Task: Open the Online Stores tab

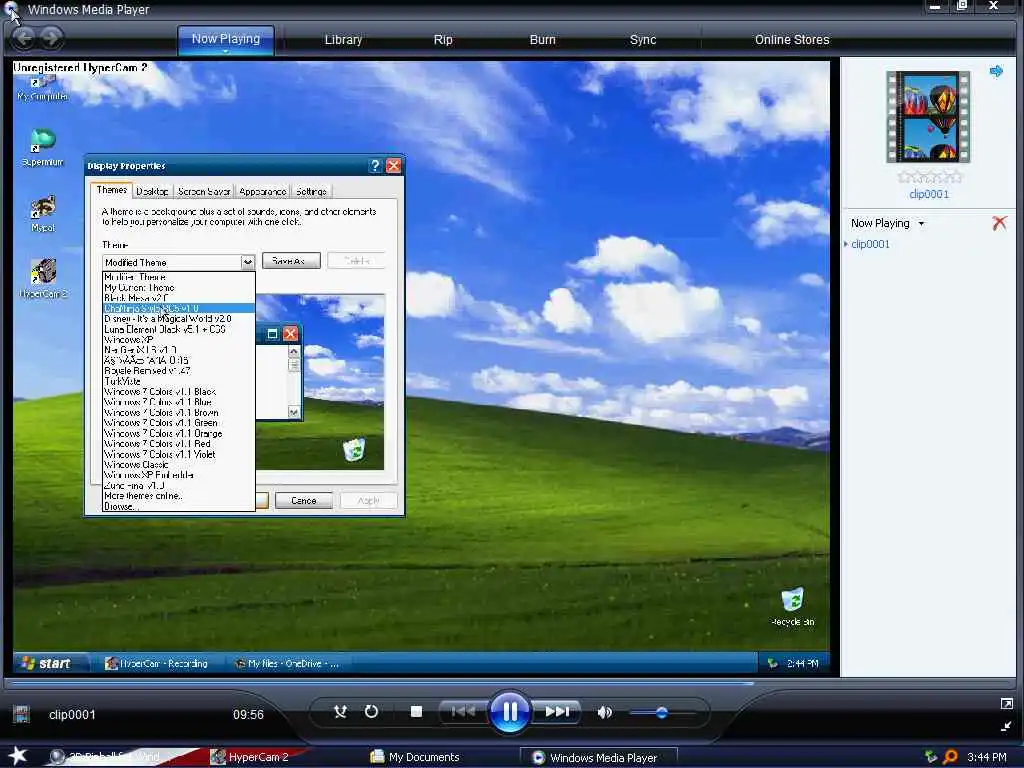Action: pos(792,39)
